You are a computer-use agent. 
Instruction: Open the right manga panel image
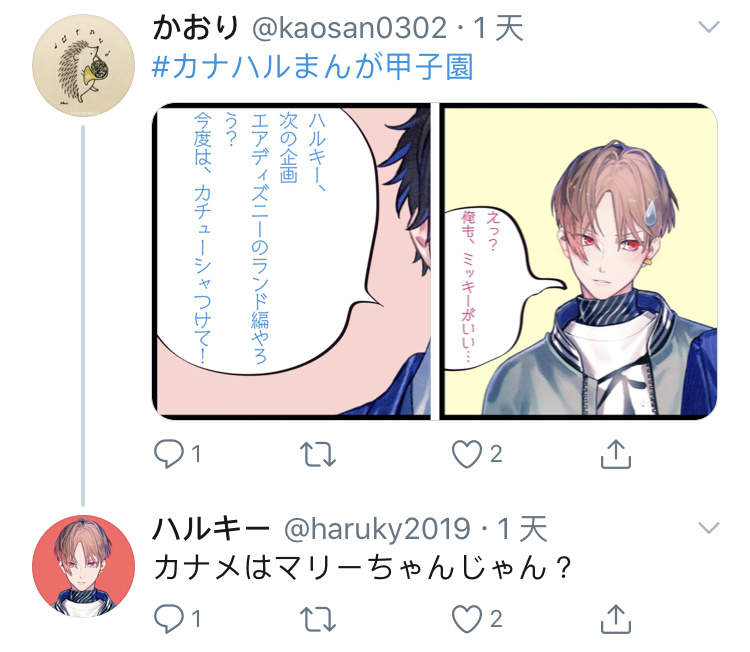579,261
